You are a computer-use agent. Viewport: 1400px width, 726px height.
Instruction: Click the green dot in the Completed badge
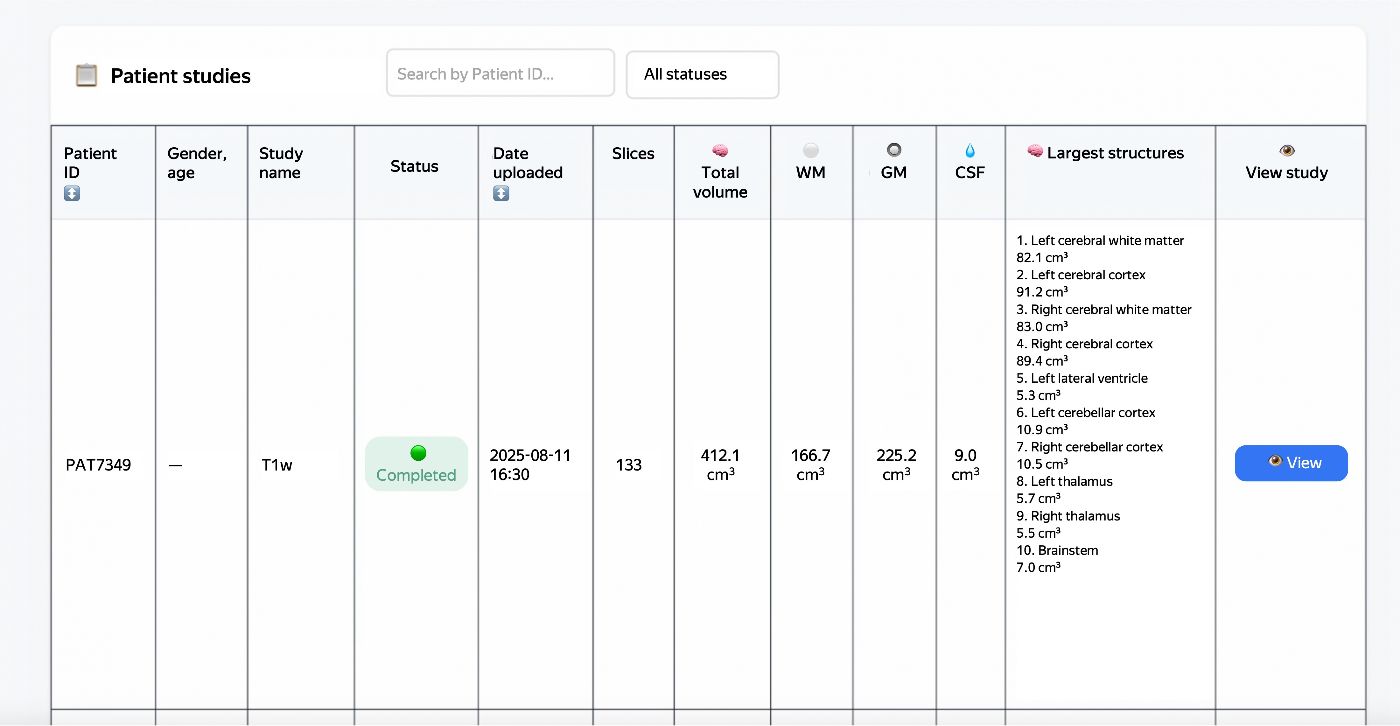(x=418, y=453)
